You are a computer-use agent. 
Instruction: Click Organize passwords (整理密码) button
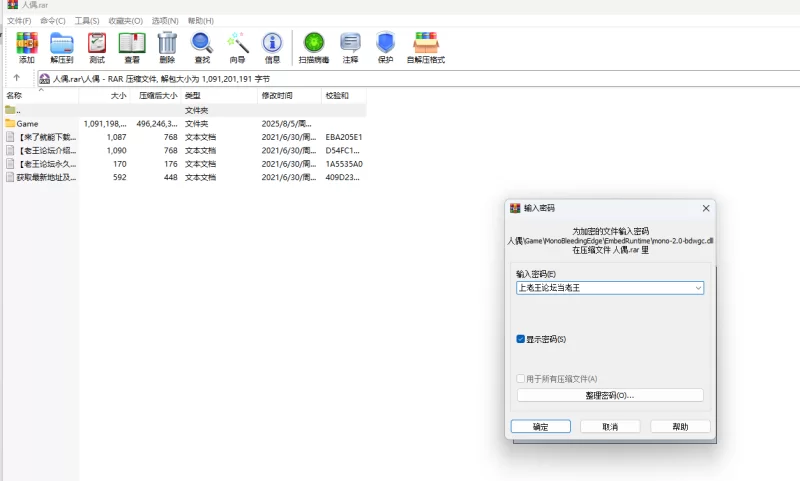(x=610, y=395)
